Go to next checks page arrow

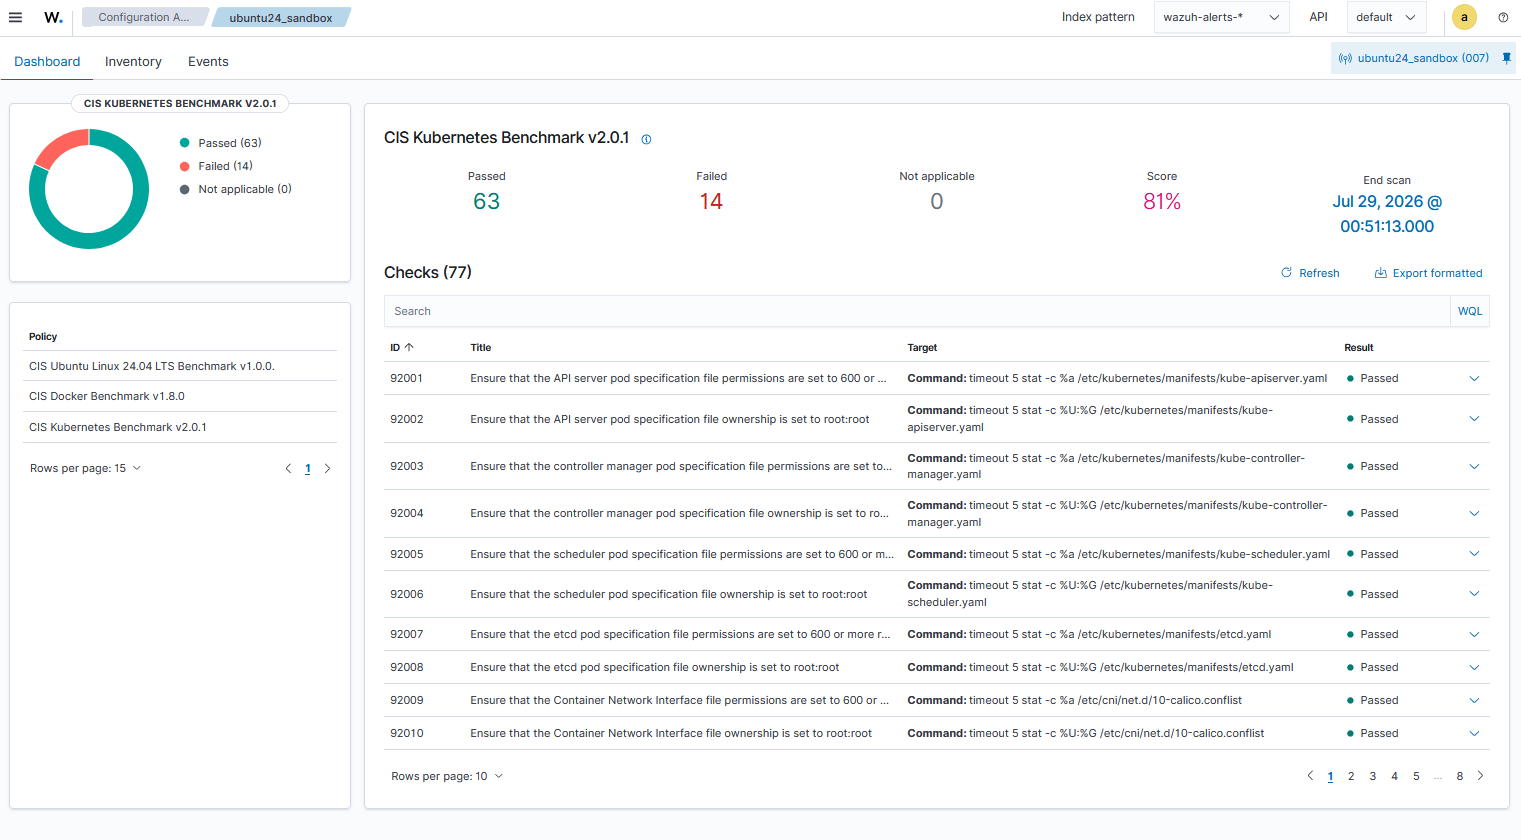pos(1481,776)
